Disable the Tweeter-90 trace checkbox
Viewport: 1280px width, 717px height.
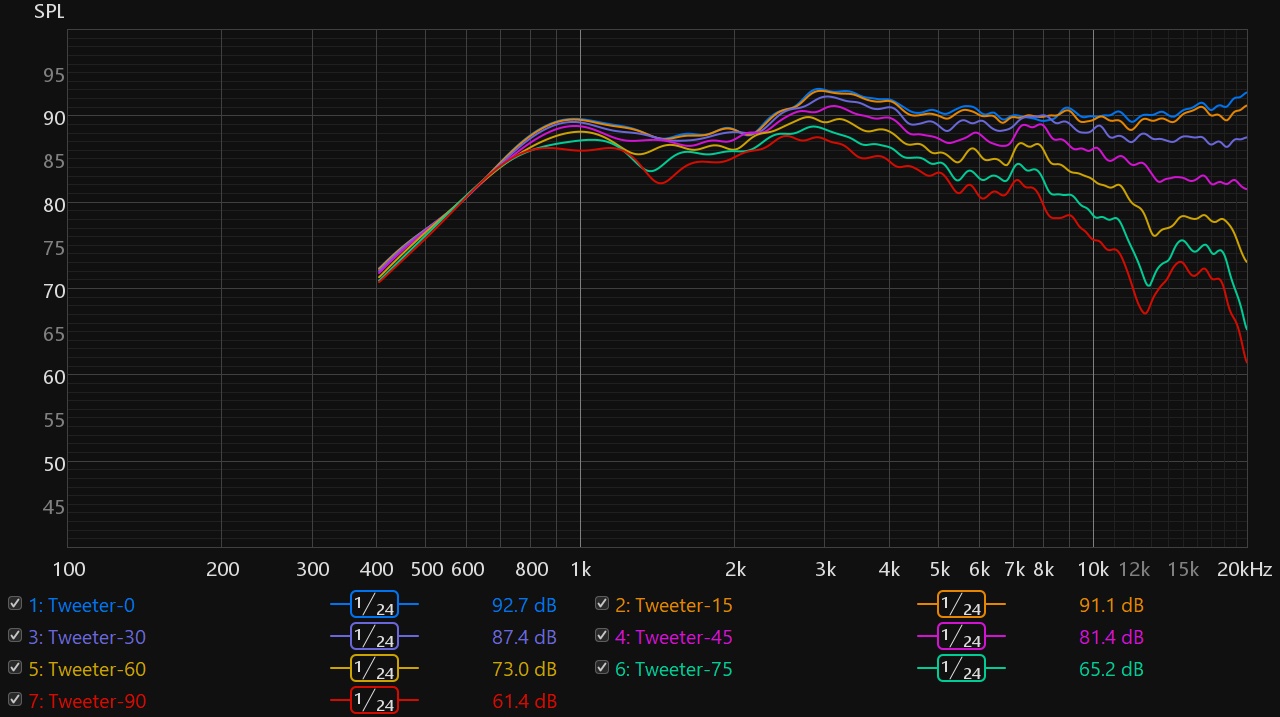[x=15, y=700]
